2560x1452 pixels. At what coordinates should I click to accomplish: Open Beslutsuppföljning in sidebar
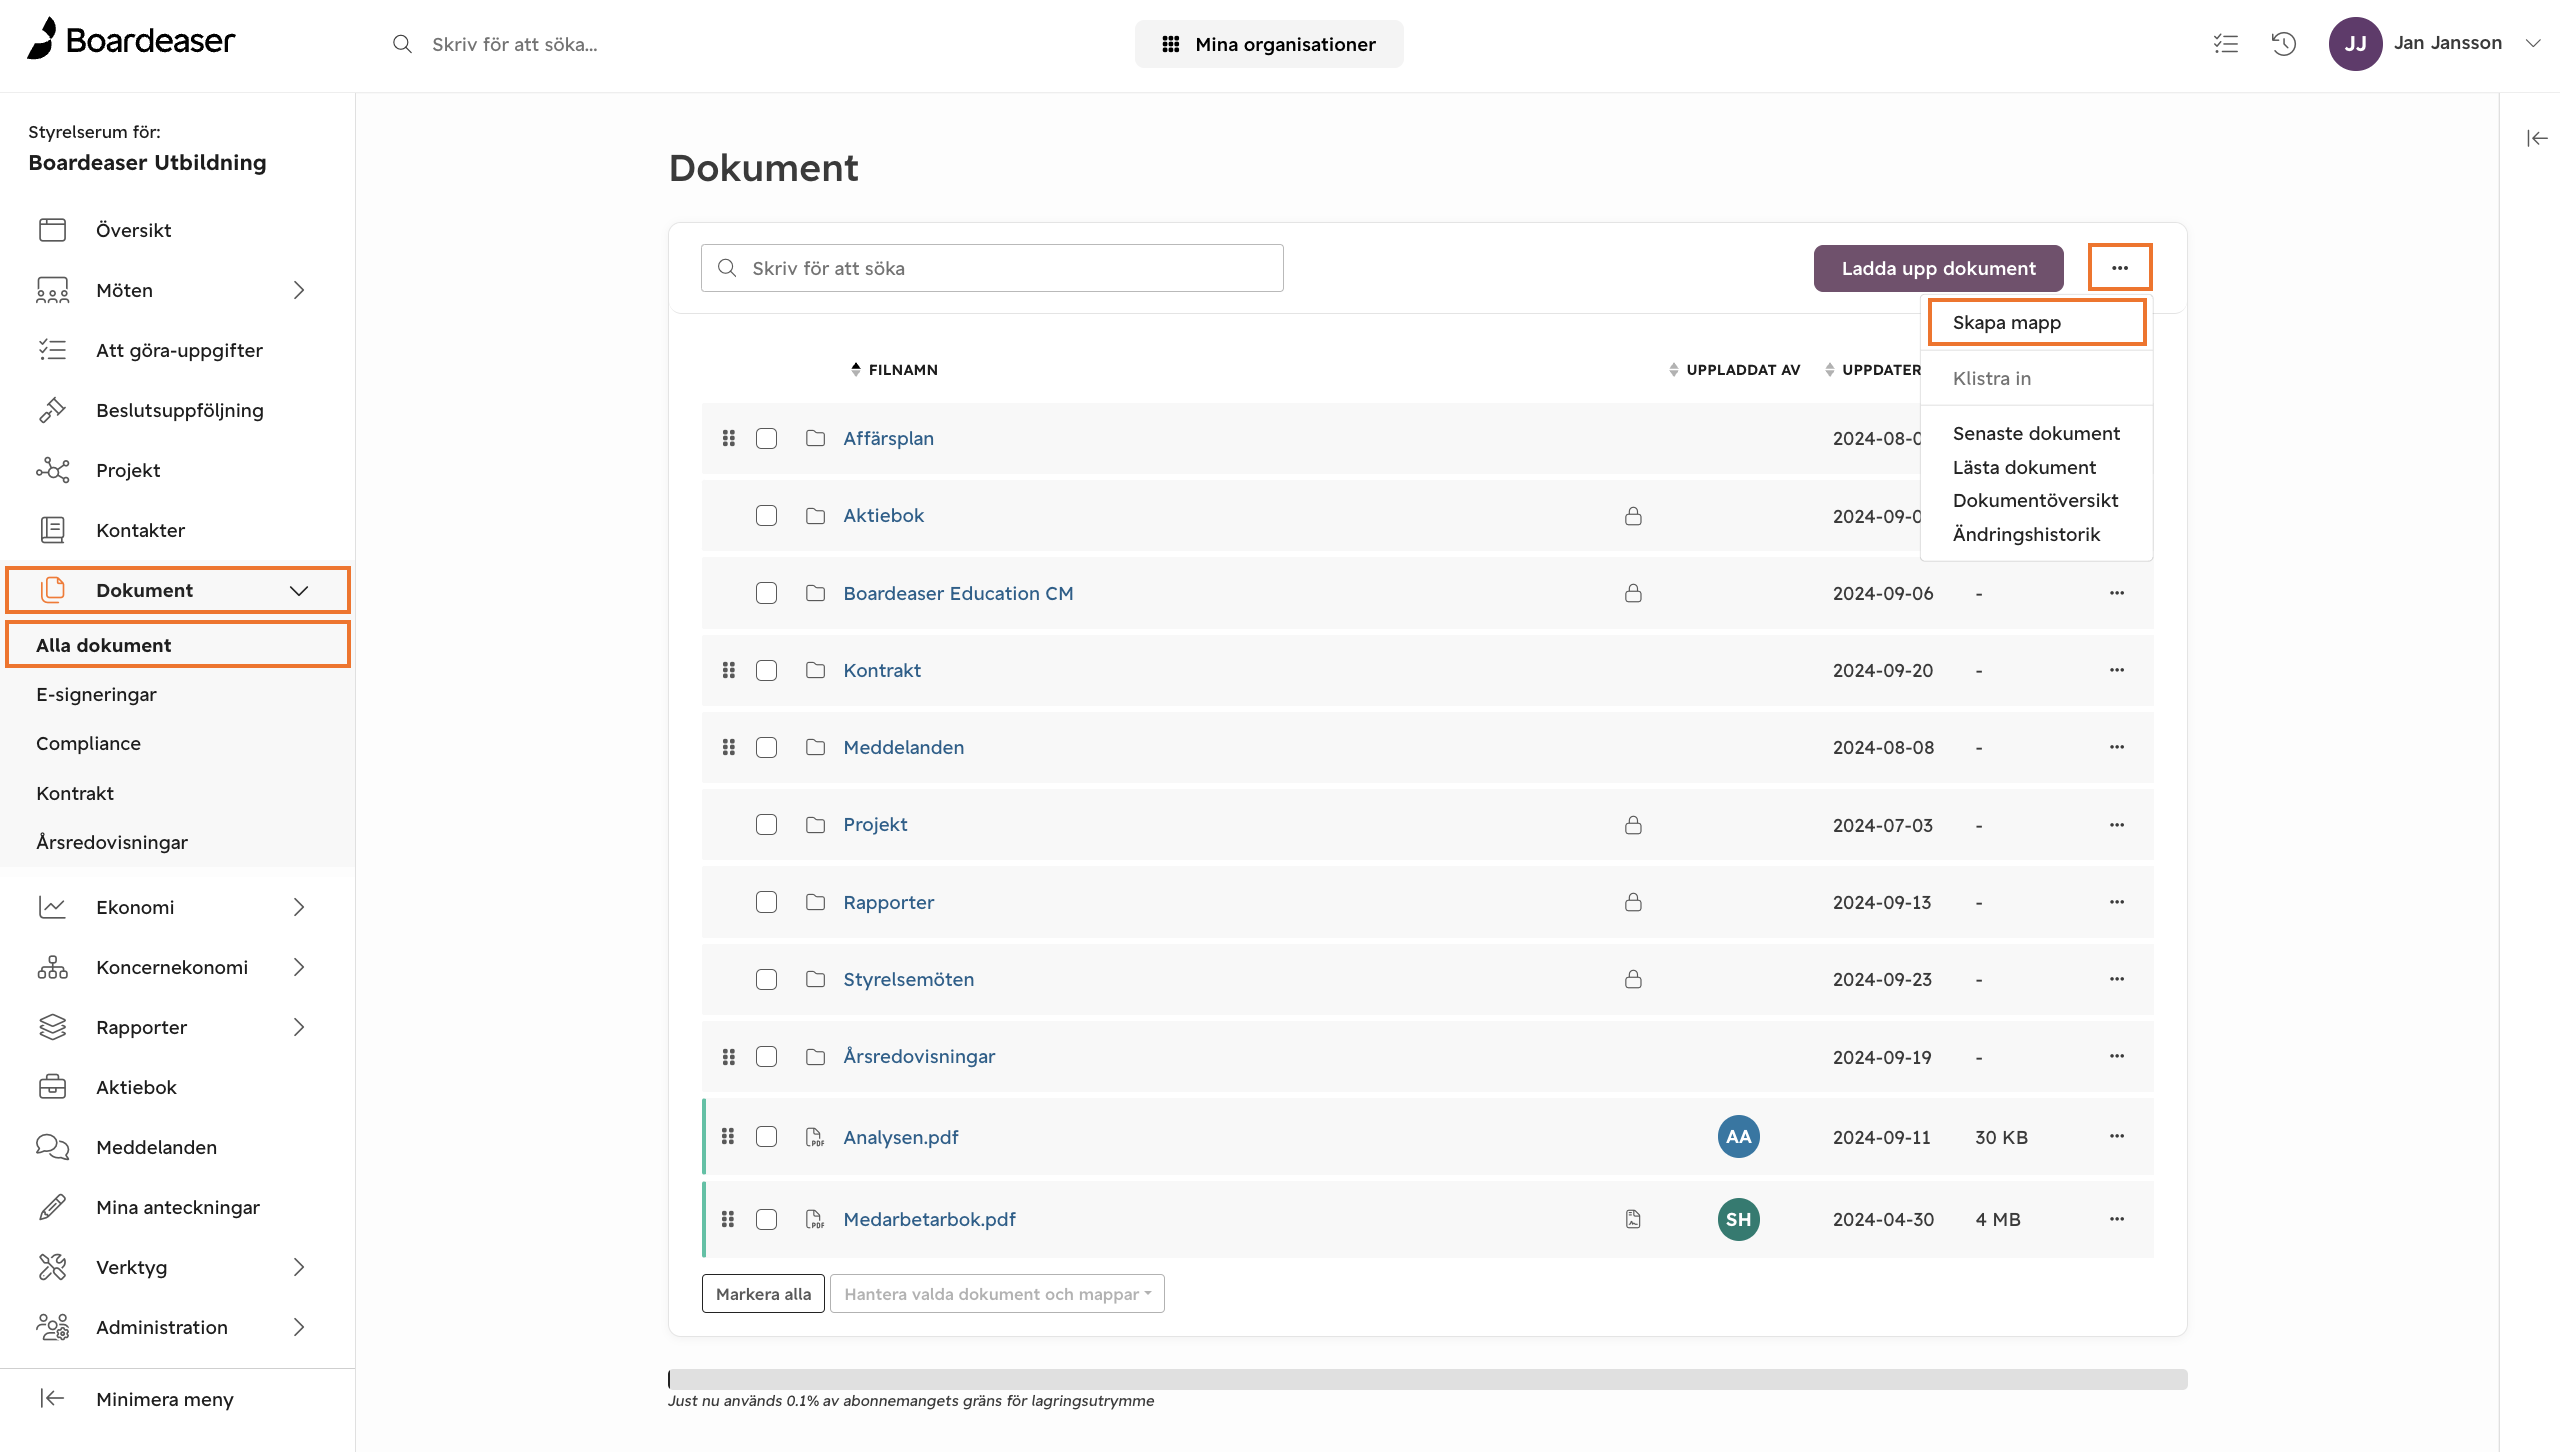click(x=180, y=410)
